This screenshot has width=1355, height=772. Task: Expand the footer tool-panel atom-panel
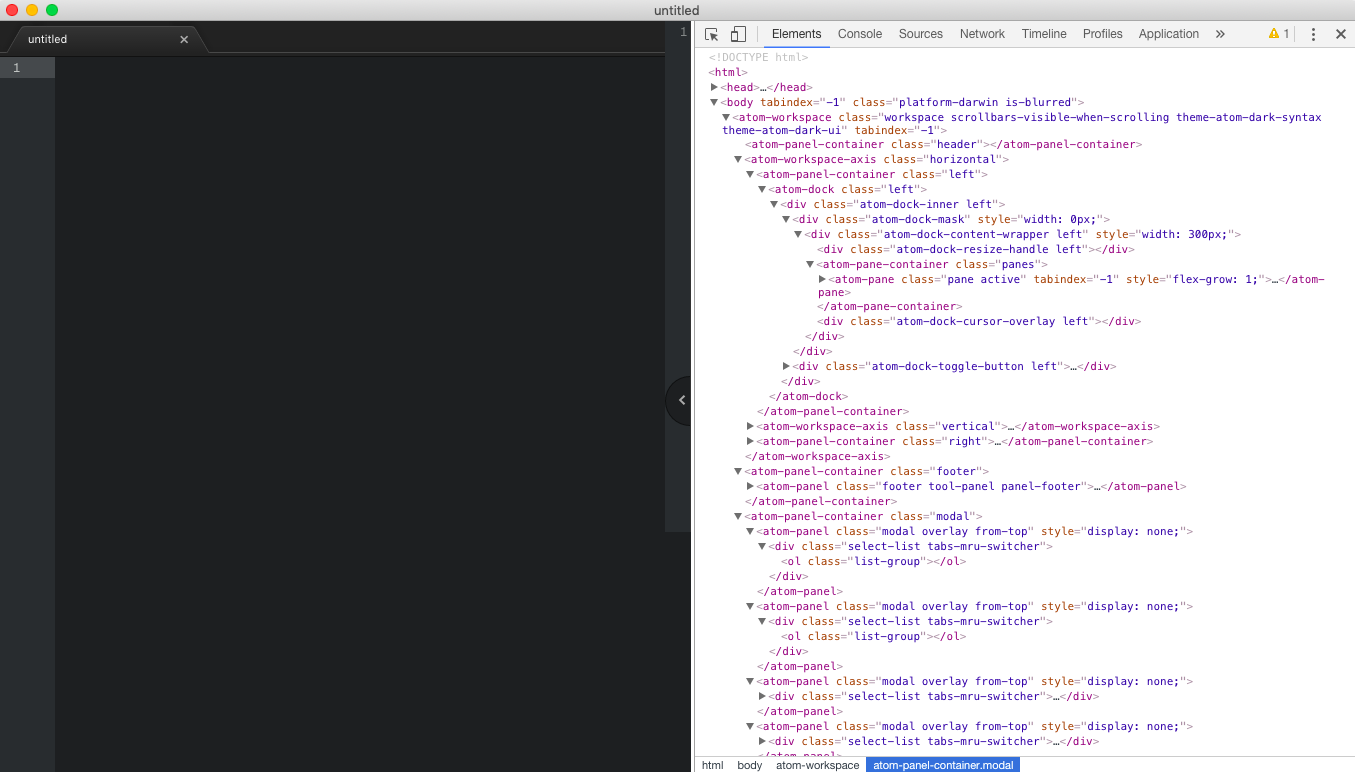tap(750, 486)
